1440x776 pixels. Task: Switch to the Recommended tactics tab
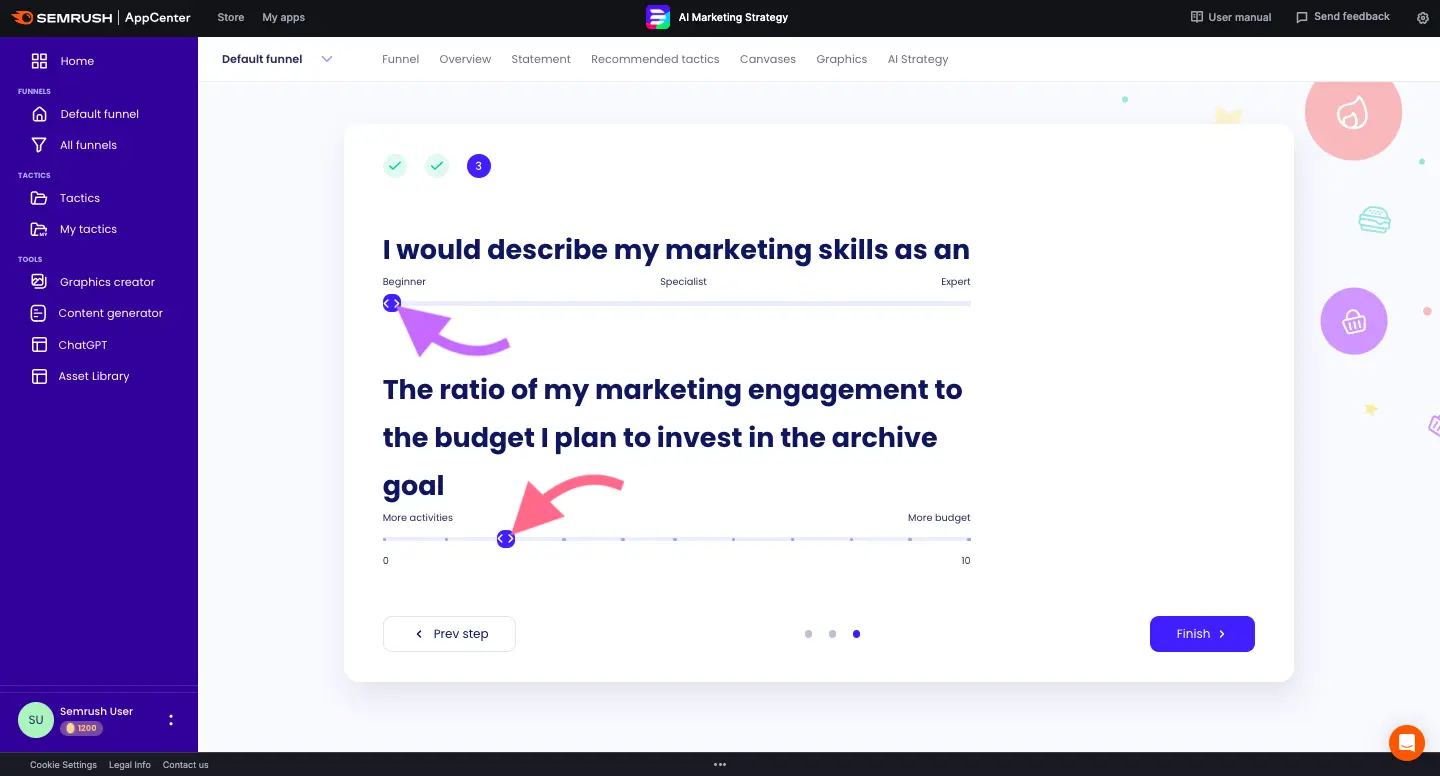[x=655, y=59]
